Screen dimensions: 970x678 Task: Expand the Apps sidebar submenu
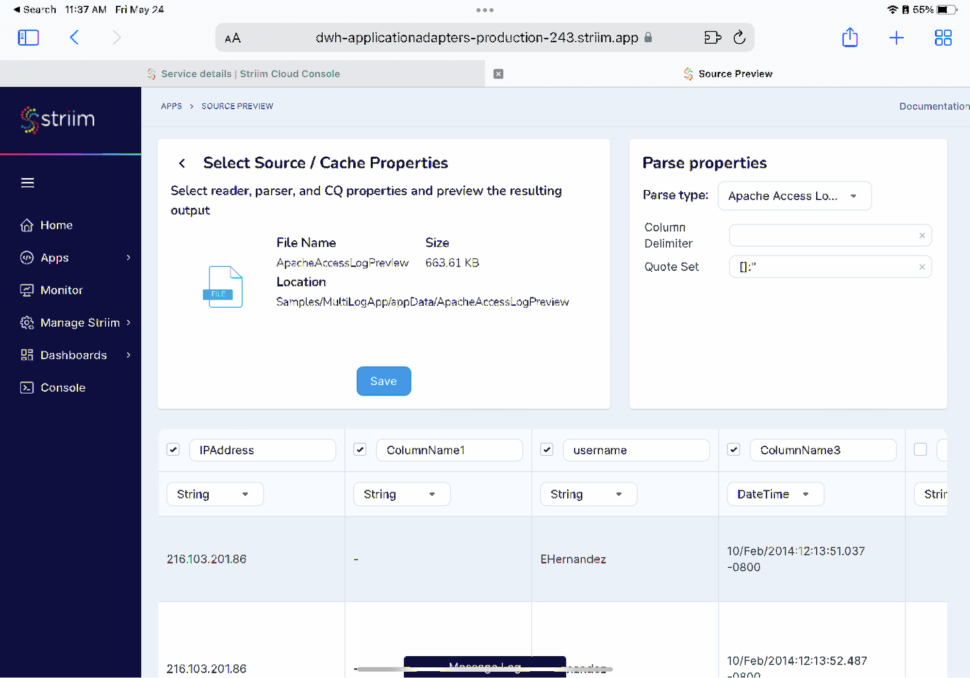[x=128, y=258]
